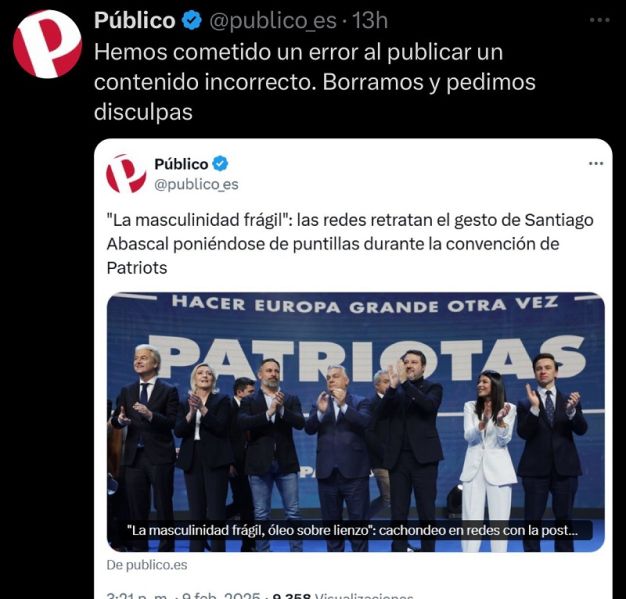
Task: Open the @publico_es handle in the header
Action: pos(273,21)
